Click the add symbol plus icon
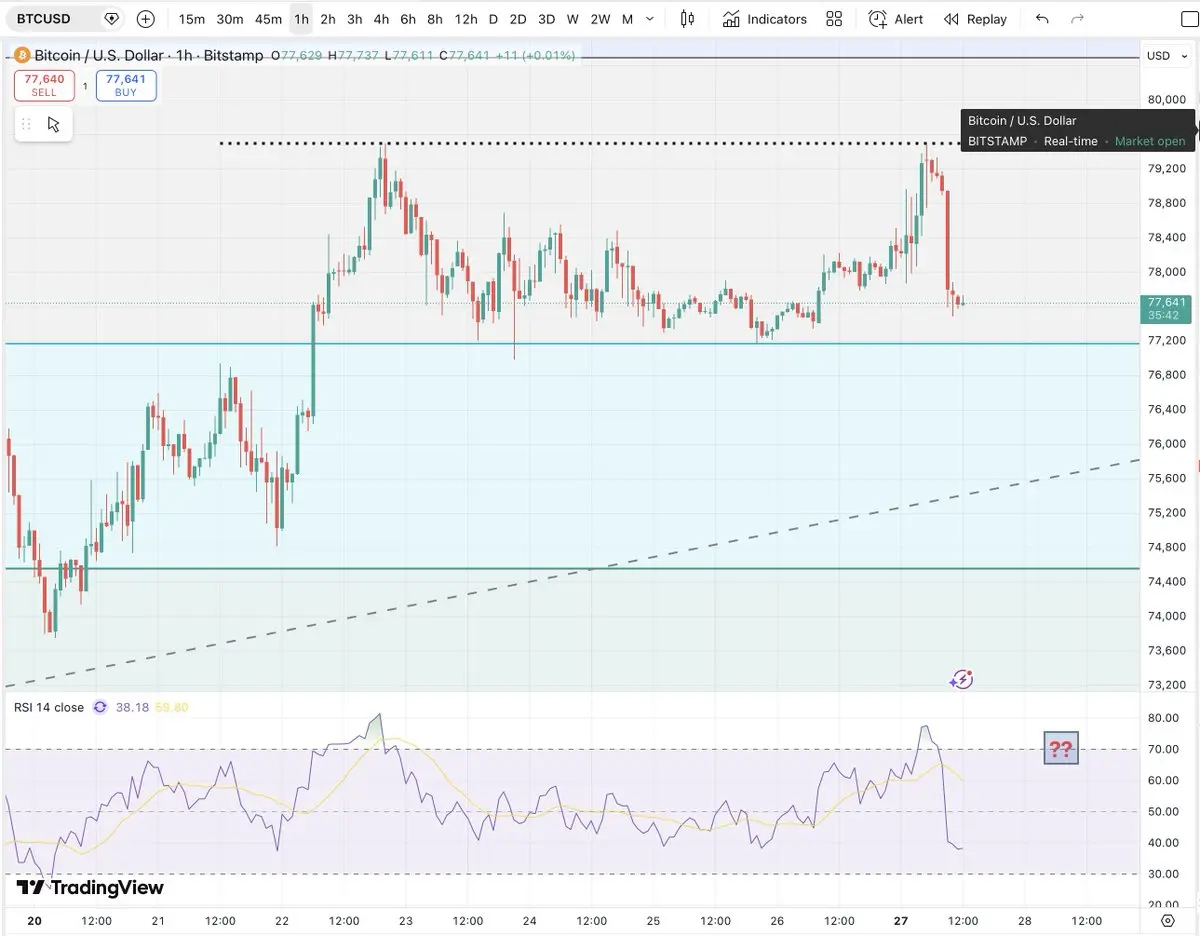The height and width of the screenshot is (936, 1200). (x=146, y=19)
